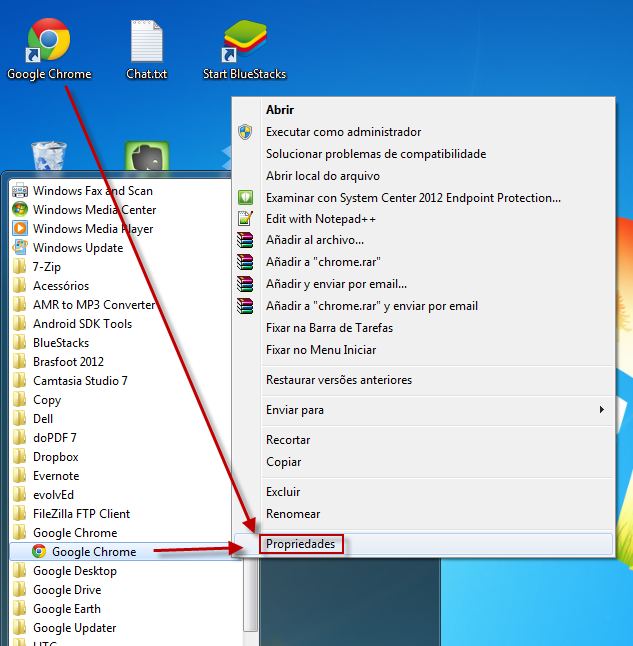Screen dimensions: 633x646
Task: Collapse the Google Chrome folder
Action: click(74, 533)
